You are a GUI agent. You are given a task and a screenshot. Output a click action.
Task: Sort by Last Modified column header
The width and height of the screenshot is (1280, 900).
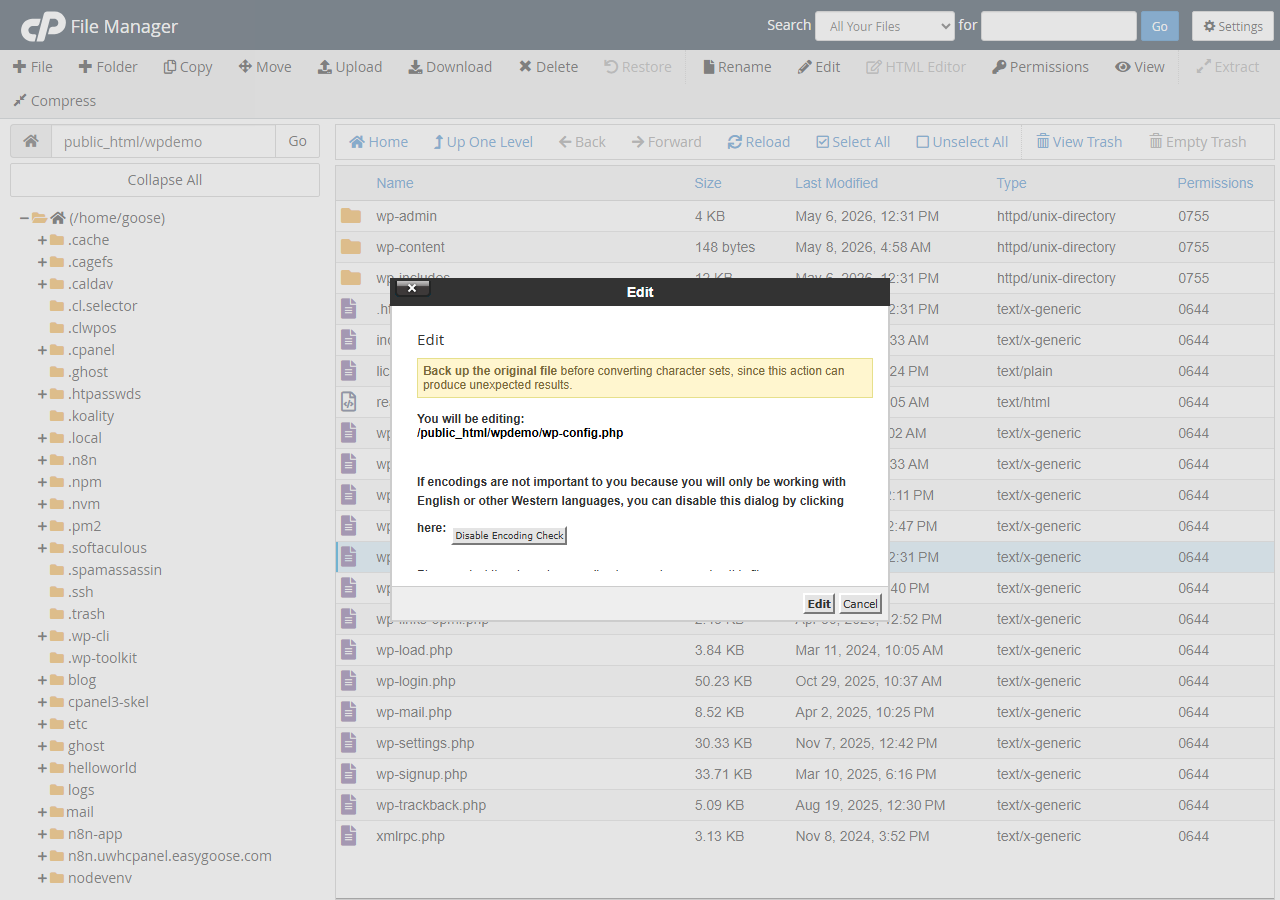836,183
